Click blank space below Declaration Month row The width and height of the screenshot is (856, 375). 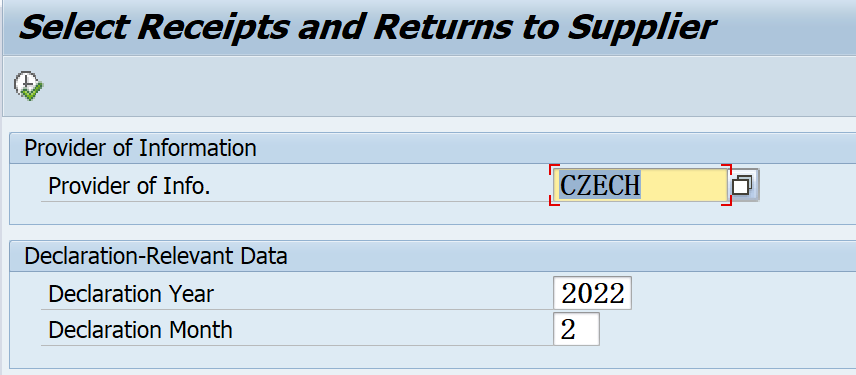click(382, 357)
